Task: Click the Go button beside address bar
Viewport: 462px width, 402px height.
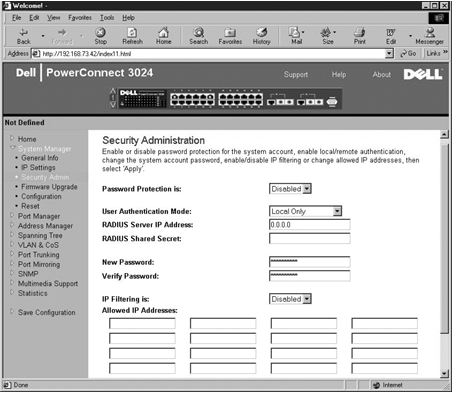Action: point(408,53)
